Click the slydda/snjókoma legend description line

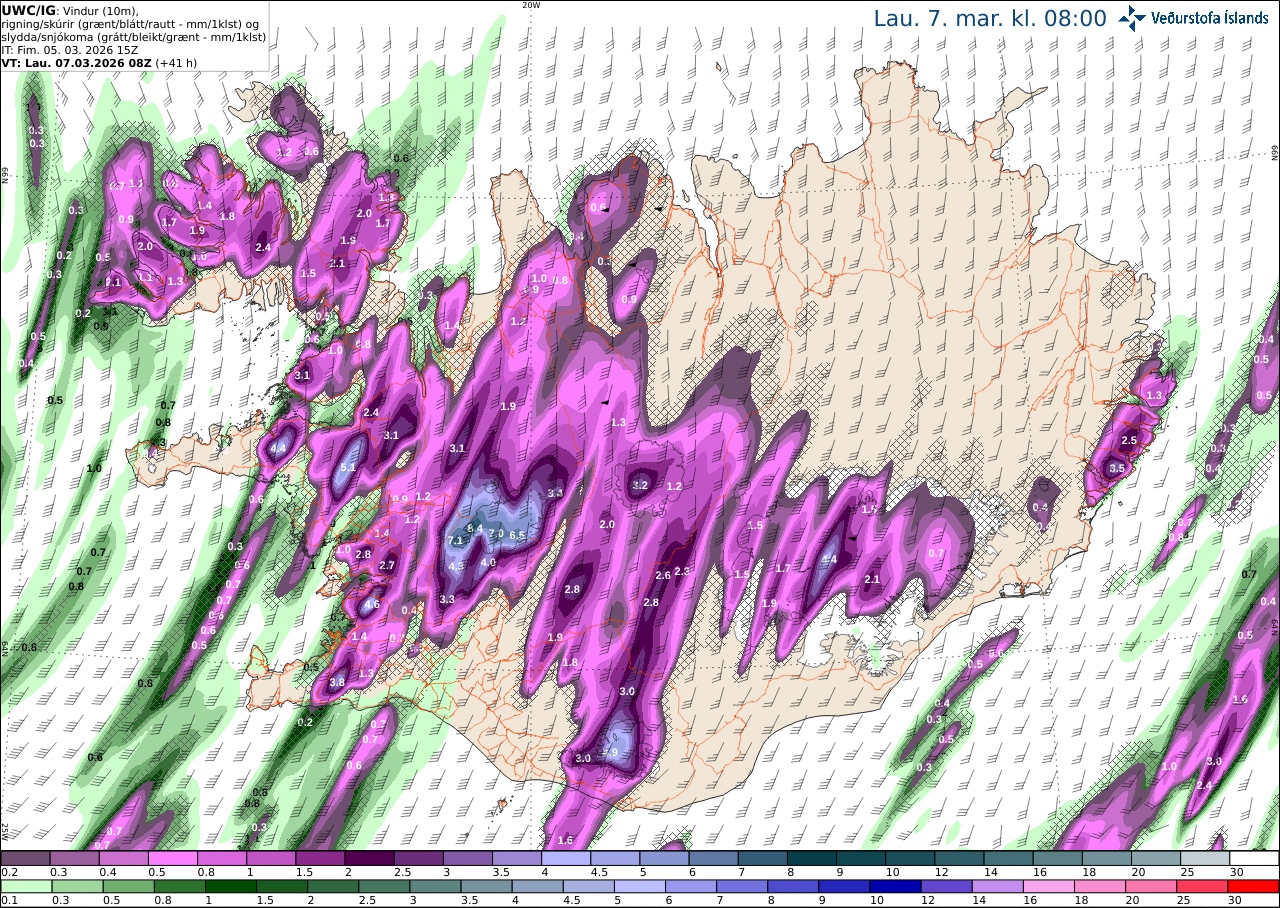pos(134,36)
